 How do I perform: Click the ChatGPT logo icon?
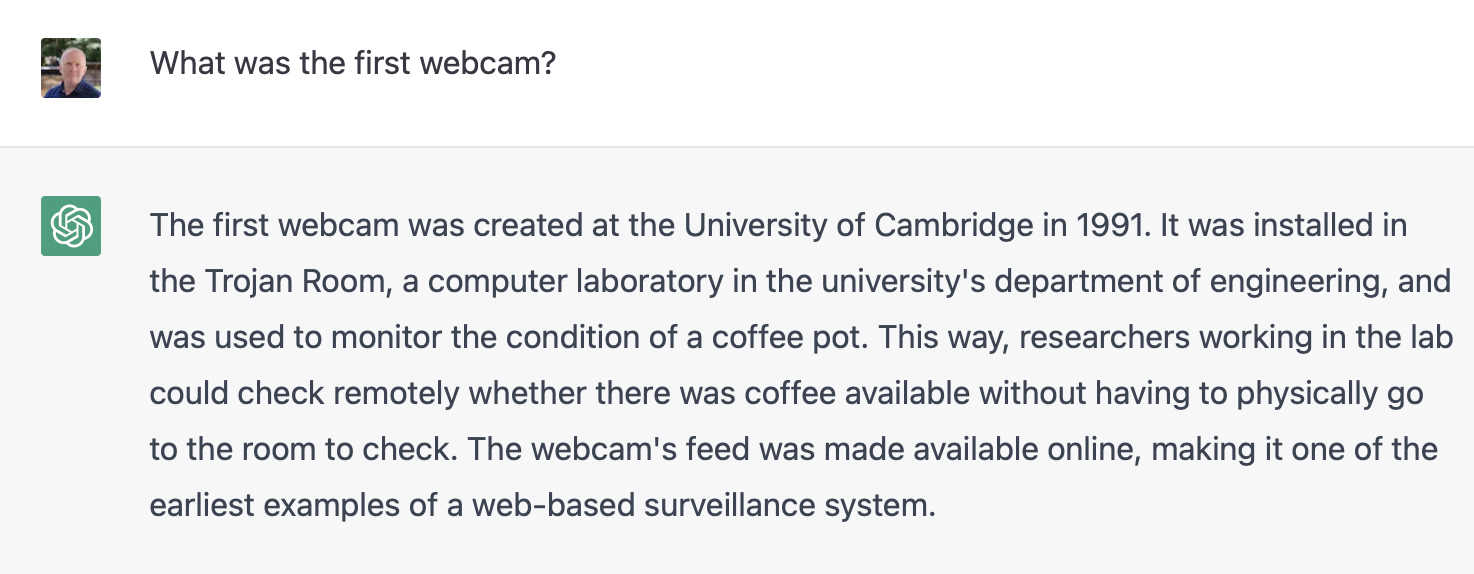point(71,226)
